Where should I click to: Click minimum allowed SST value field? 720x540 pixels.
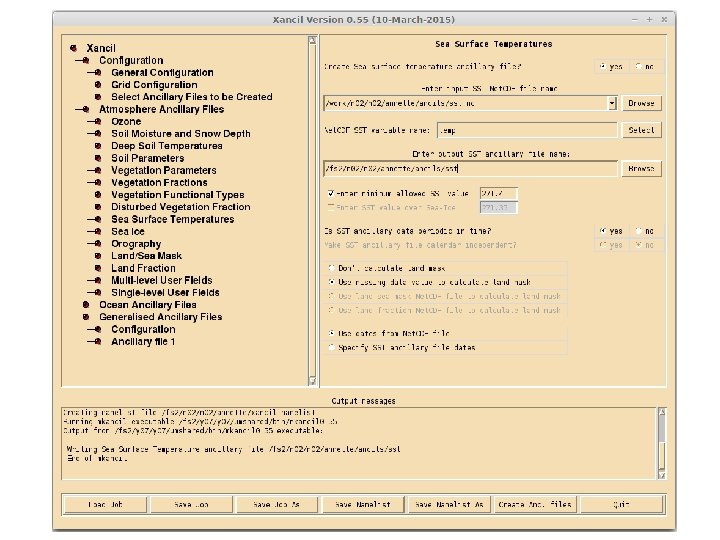click(x=499, y=194)
